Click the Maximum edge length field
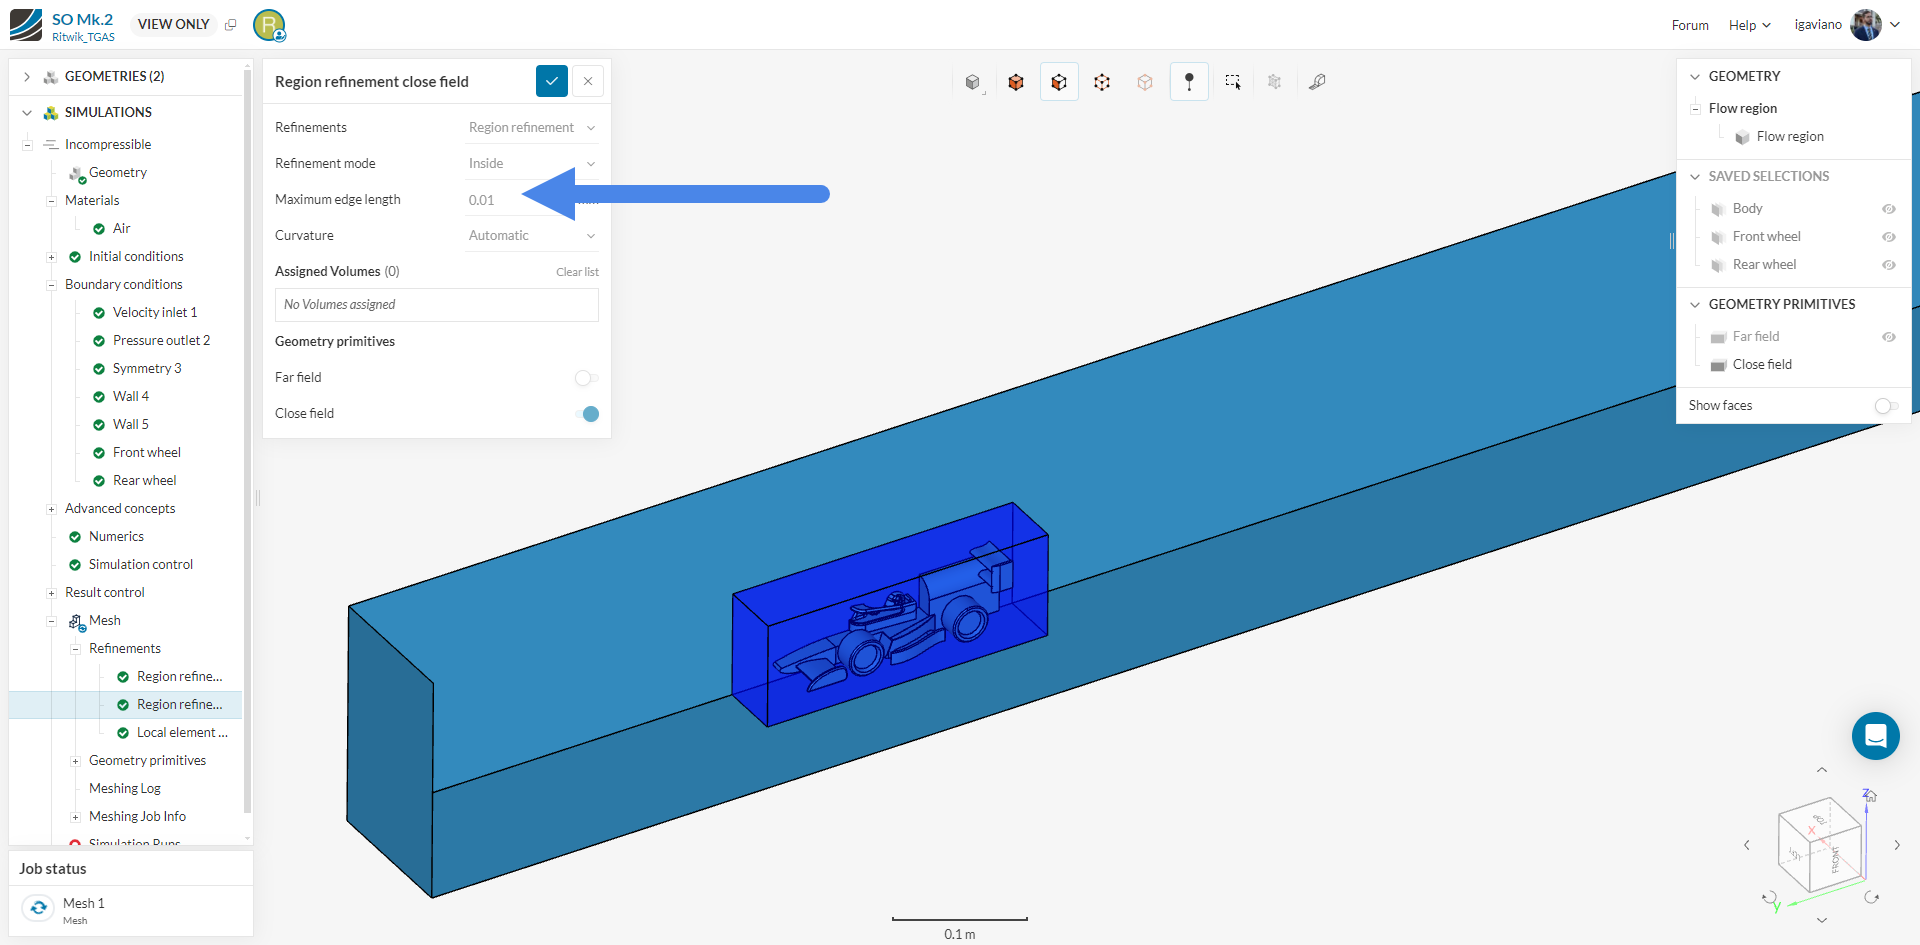The height and width of the screenshot is (945, 1920). click(495, 200)
